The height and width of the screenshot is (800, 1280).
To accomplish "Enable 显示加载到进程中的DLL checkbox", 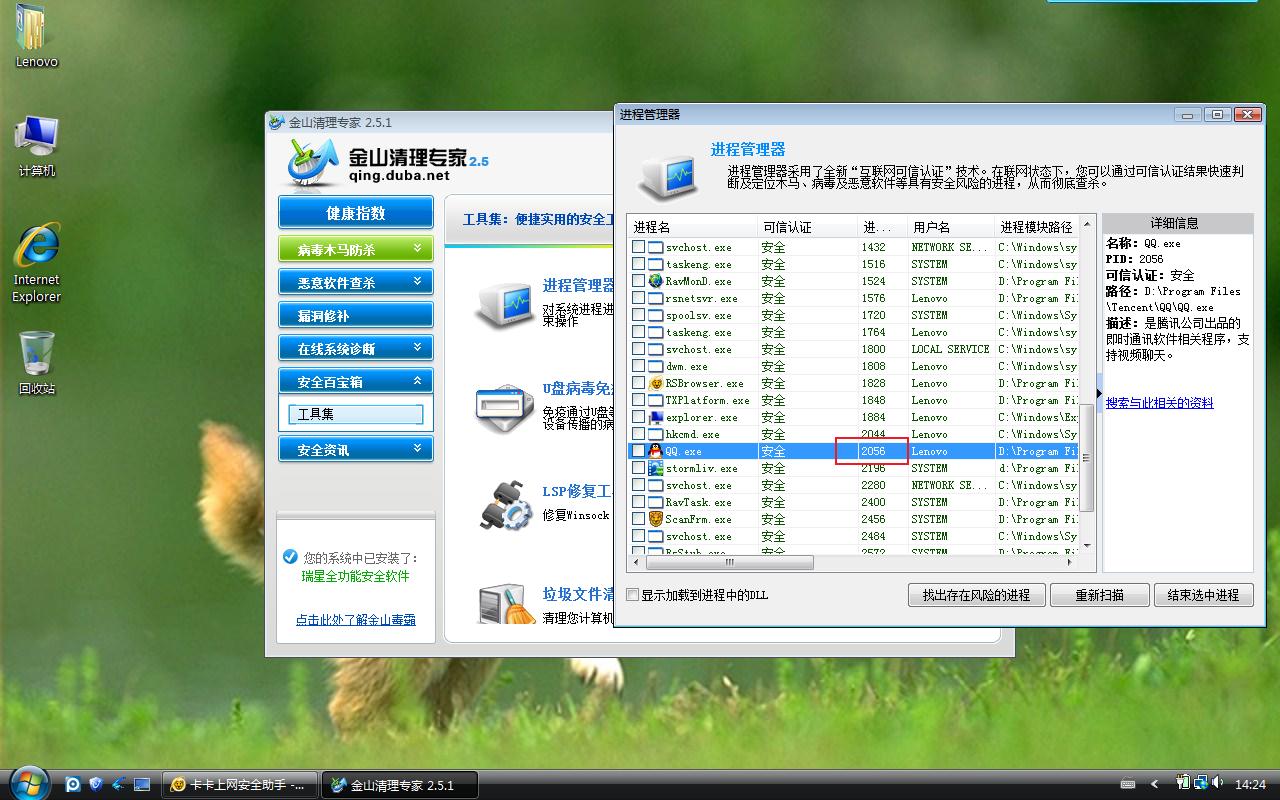I will 632,595.
